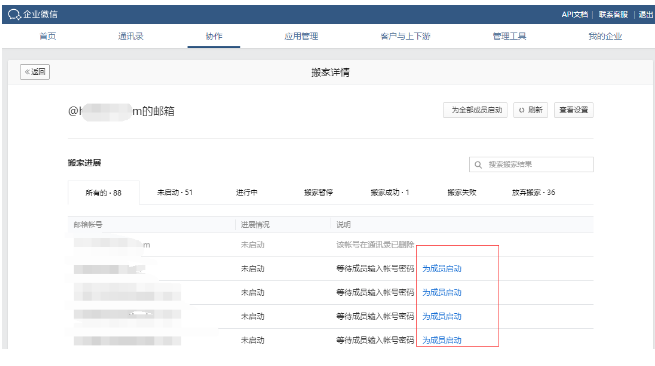Click the 返回 back button
The image size is (655, 366).
point(35,72)
